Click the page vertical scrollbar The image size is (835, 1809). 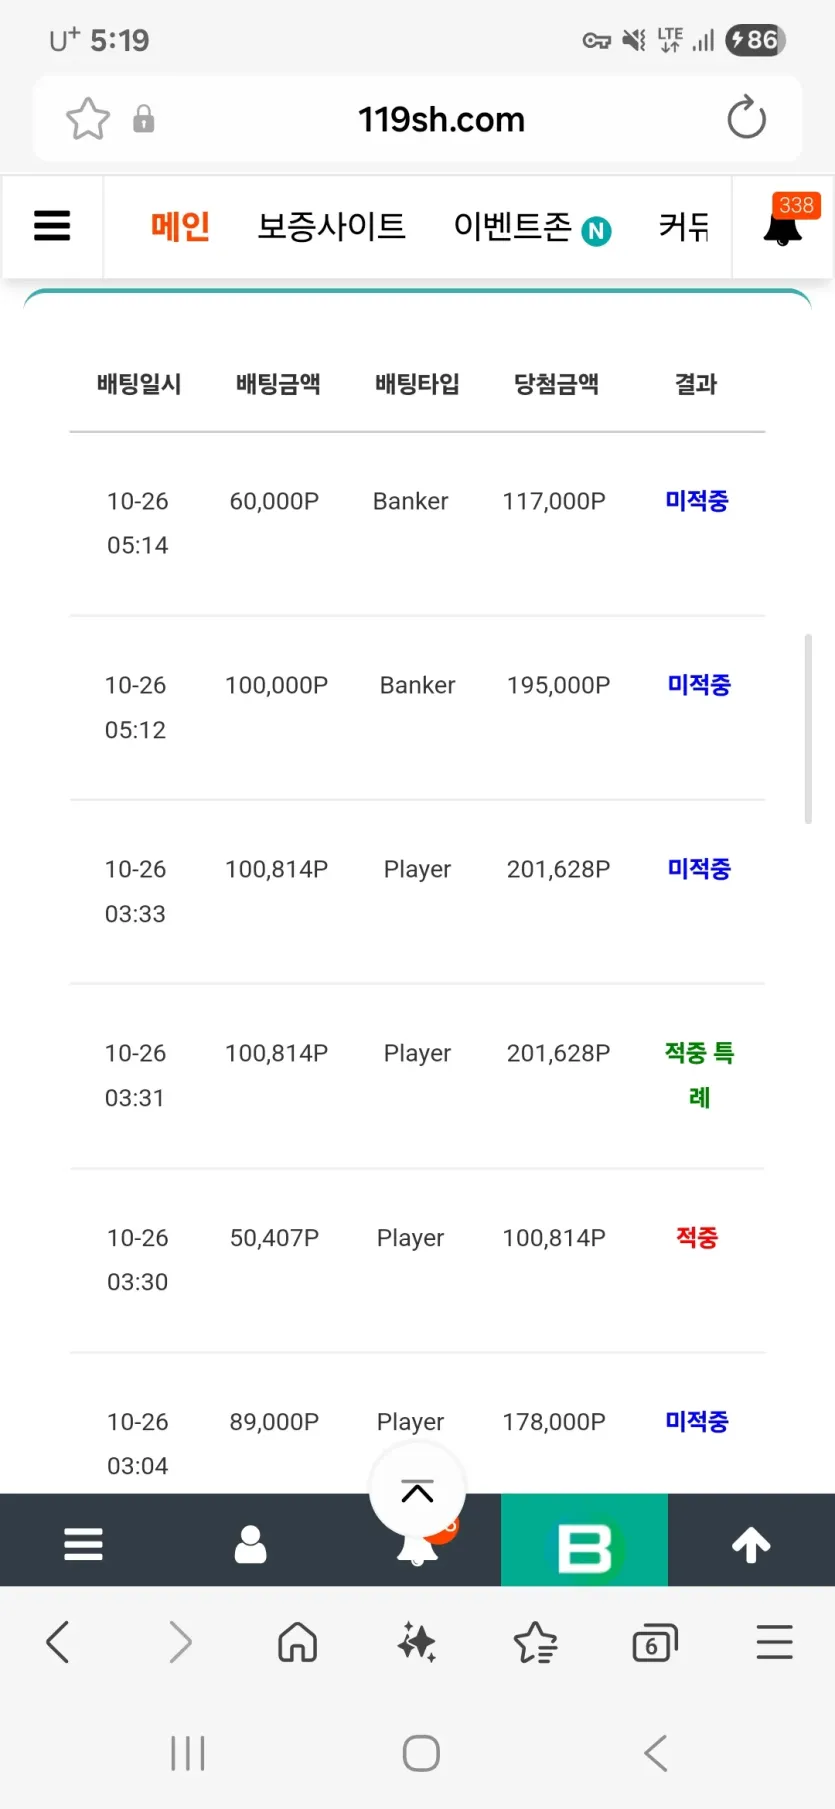click(808, 728)
